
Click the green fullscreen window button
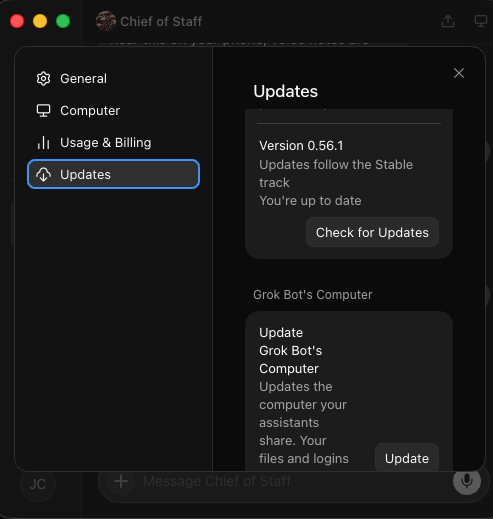coord(63,21)
